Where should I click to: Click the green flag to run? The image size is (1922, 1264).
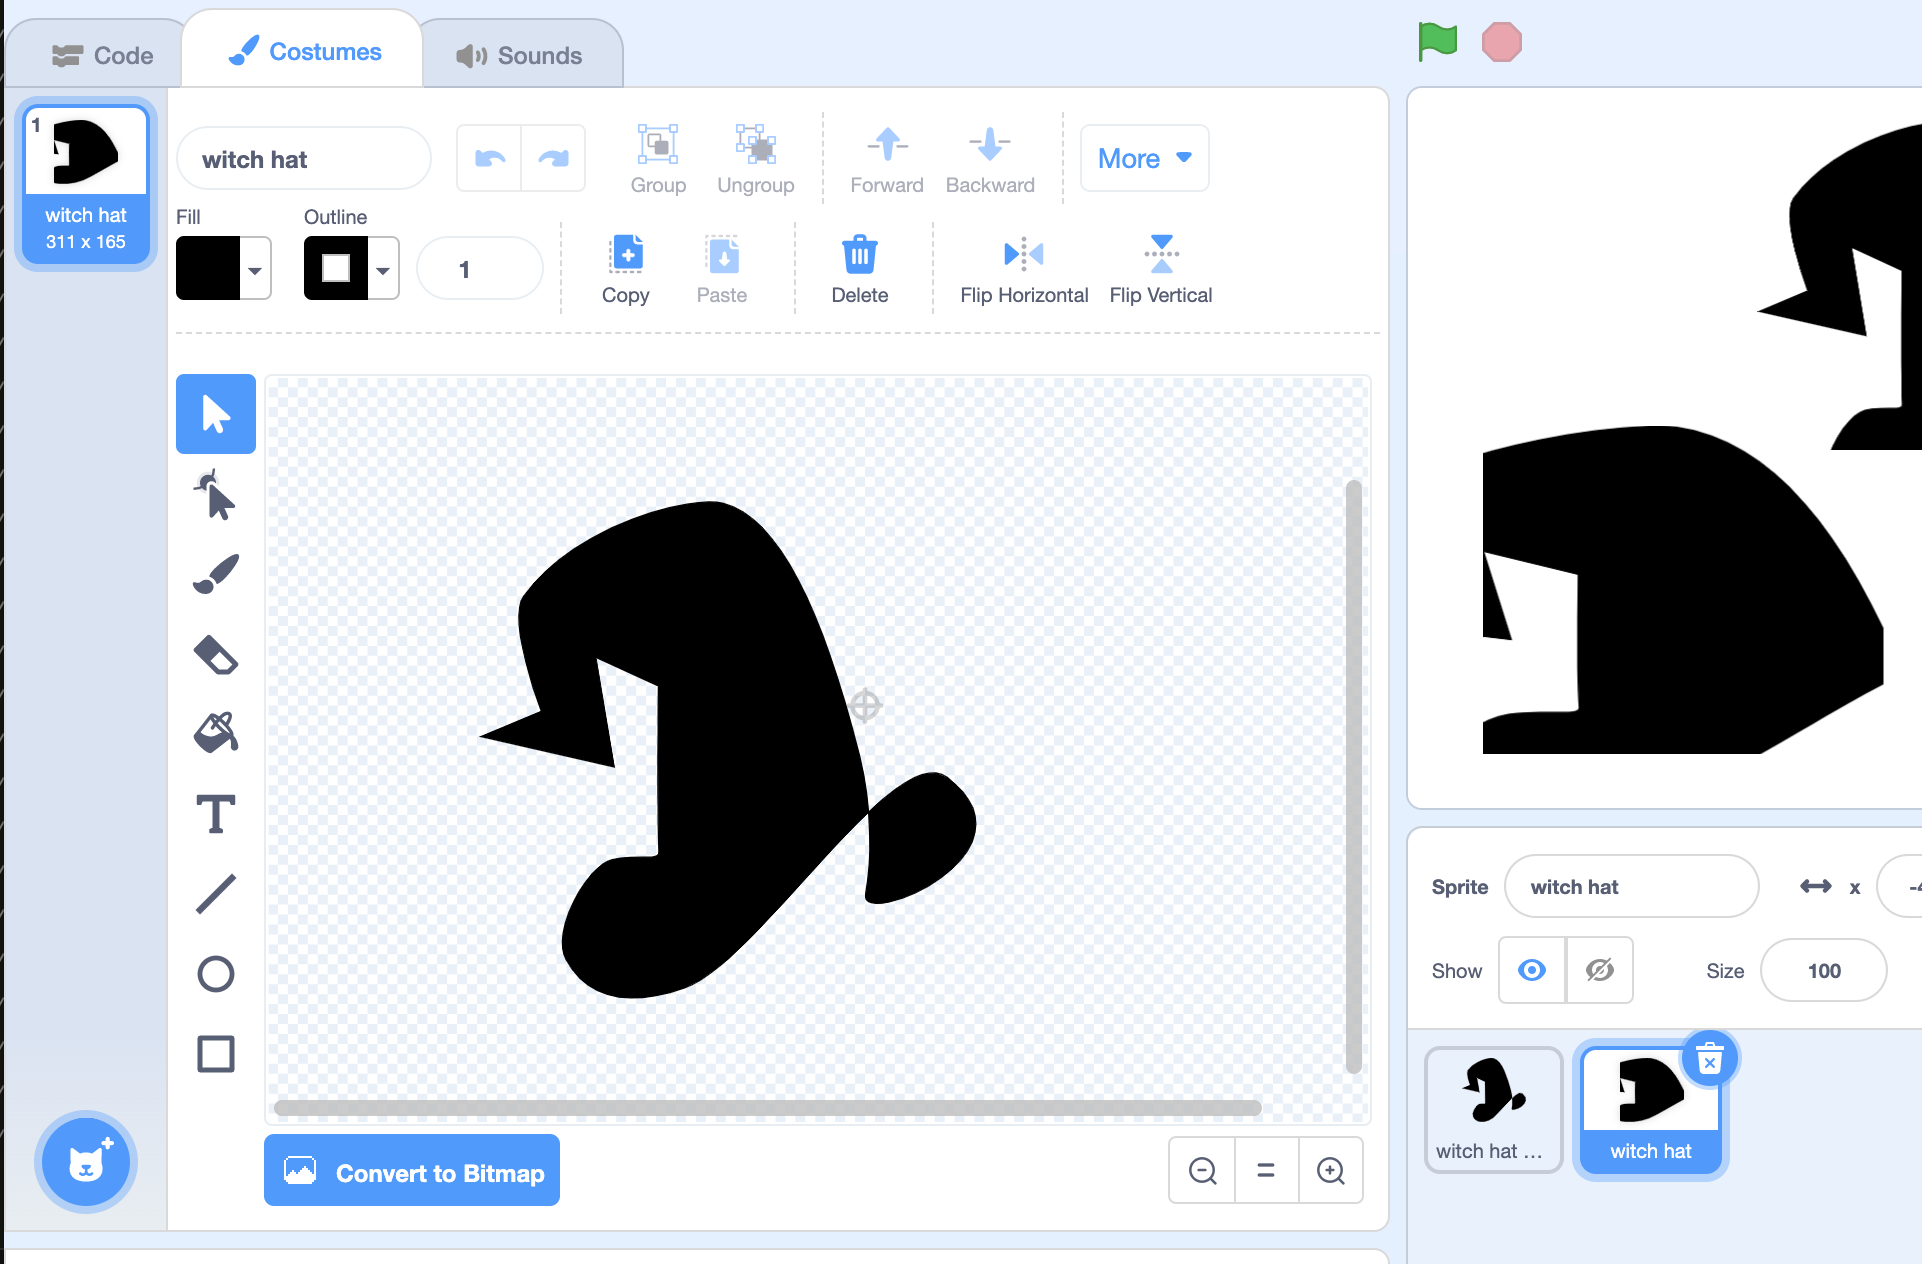point(1437,42)
